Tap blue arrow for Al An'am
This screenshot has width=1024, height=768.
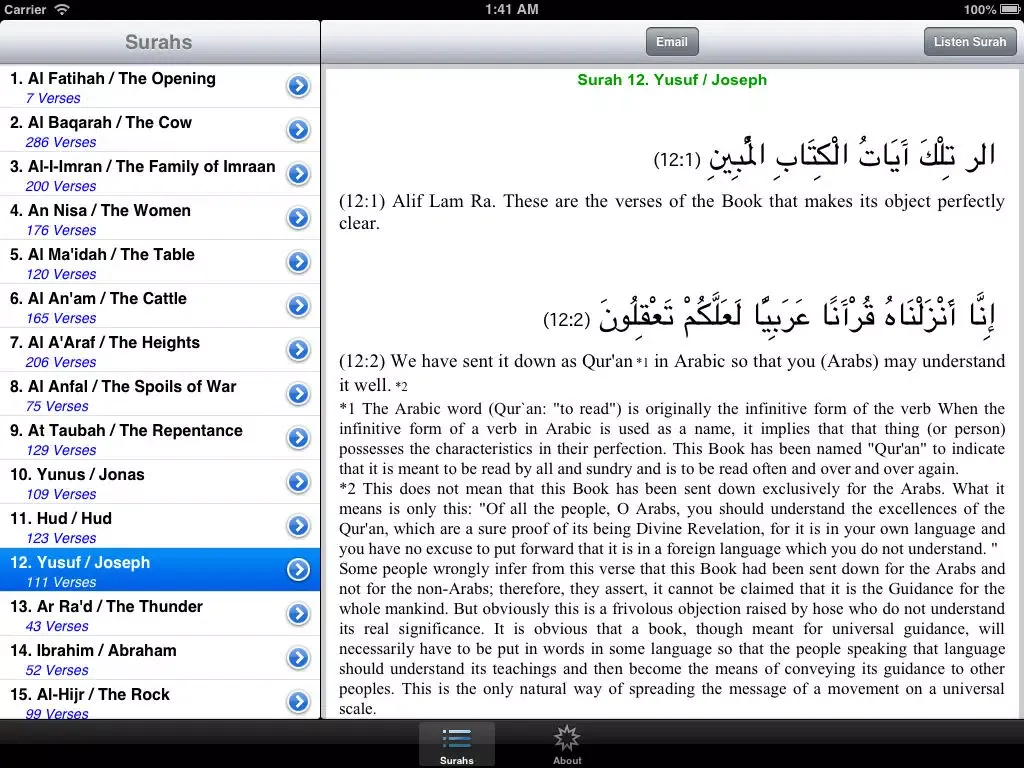[298, 306]
